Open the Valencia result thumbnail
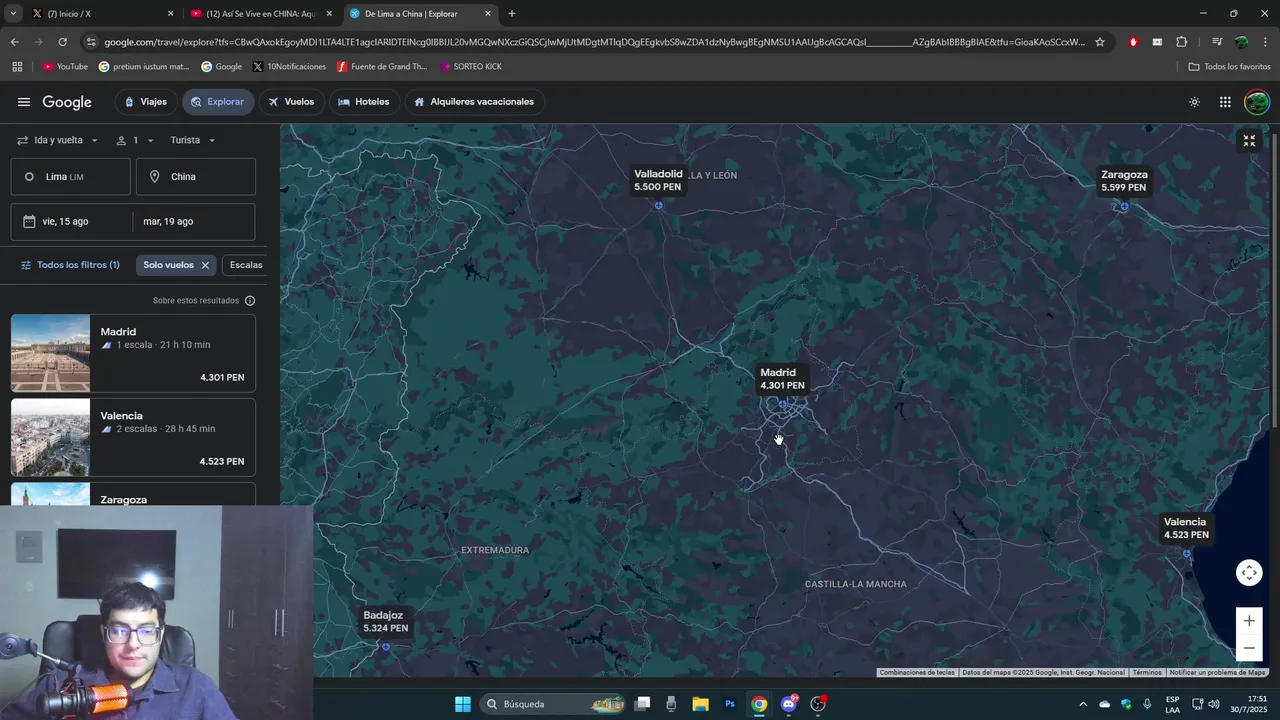This screenshot has height=720, width=1280. [x=50, y=437]
